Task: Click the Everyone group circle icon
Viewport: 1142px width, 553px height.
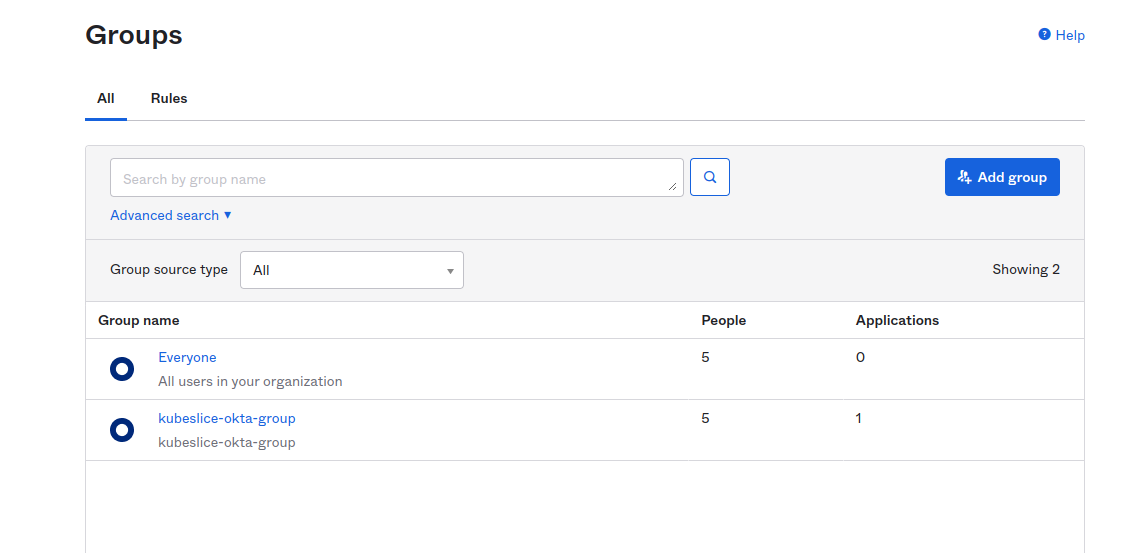Action: (x=122, y=369)
